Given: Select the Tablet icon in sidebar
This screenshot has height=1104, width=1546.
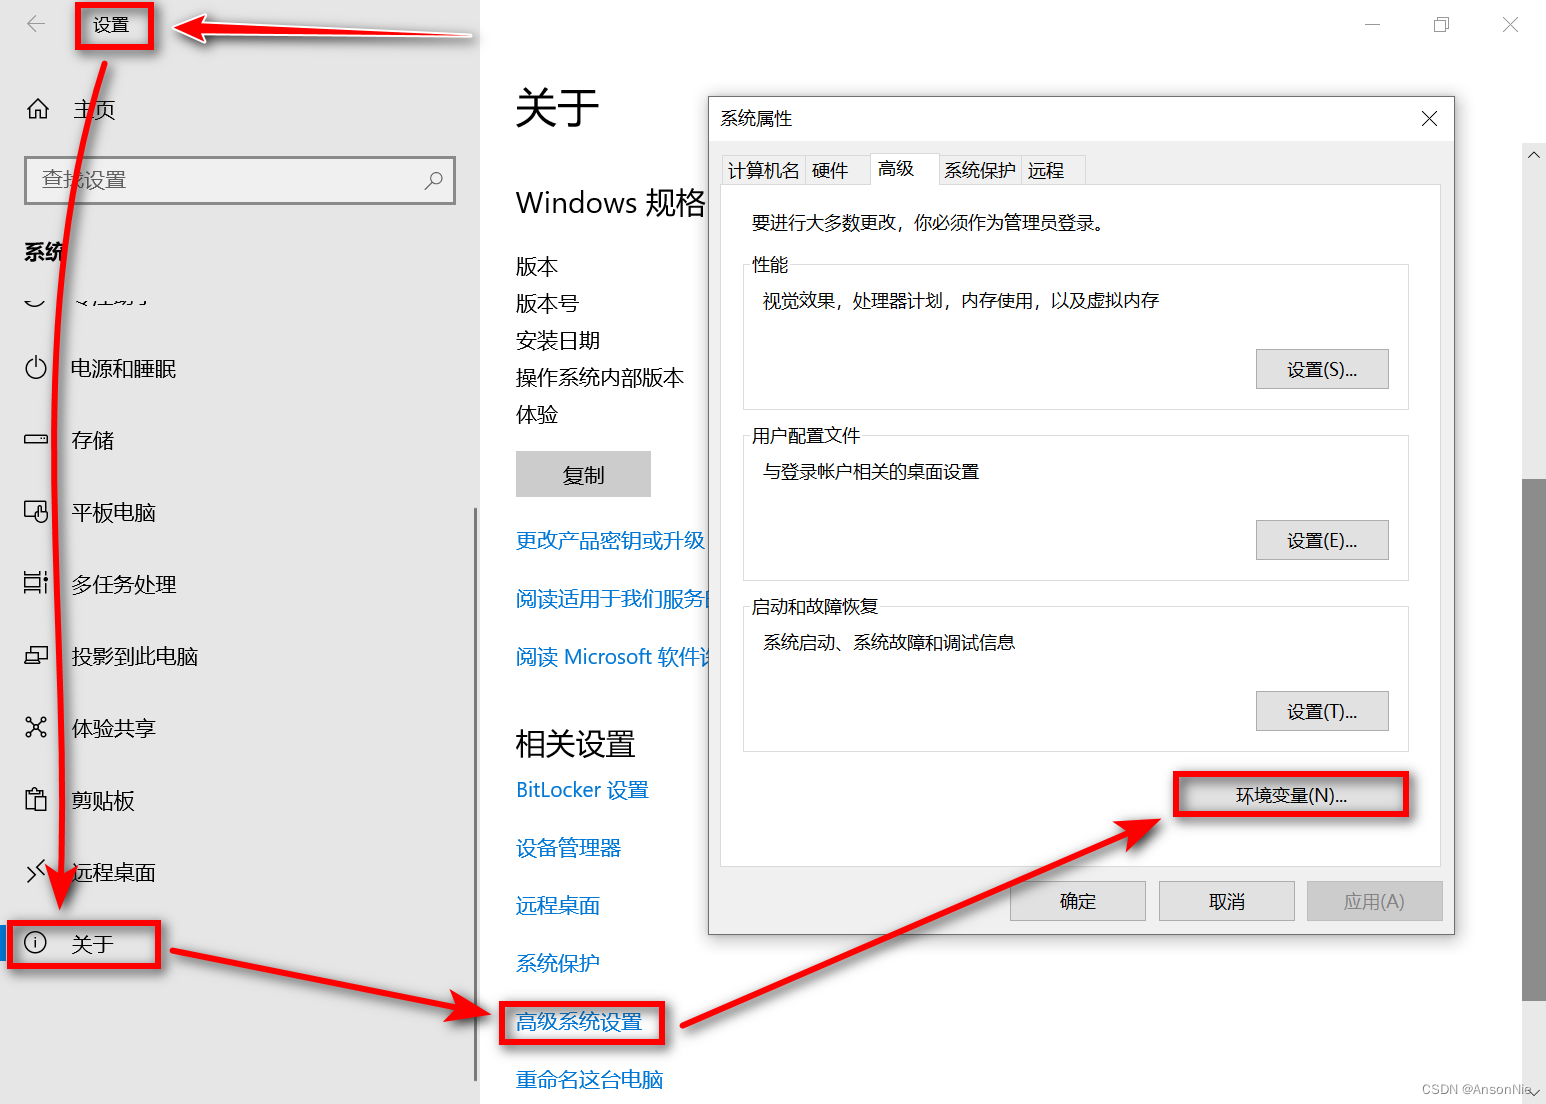Looking at the screenshot, I should tap(36, 512).
